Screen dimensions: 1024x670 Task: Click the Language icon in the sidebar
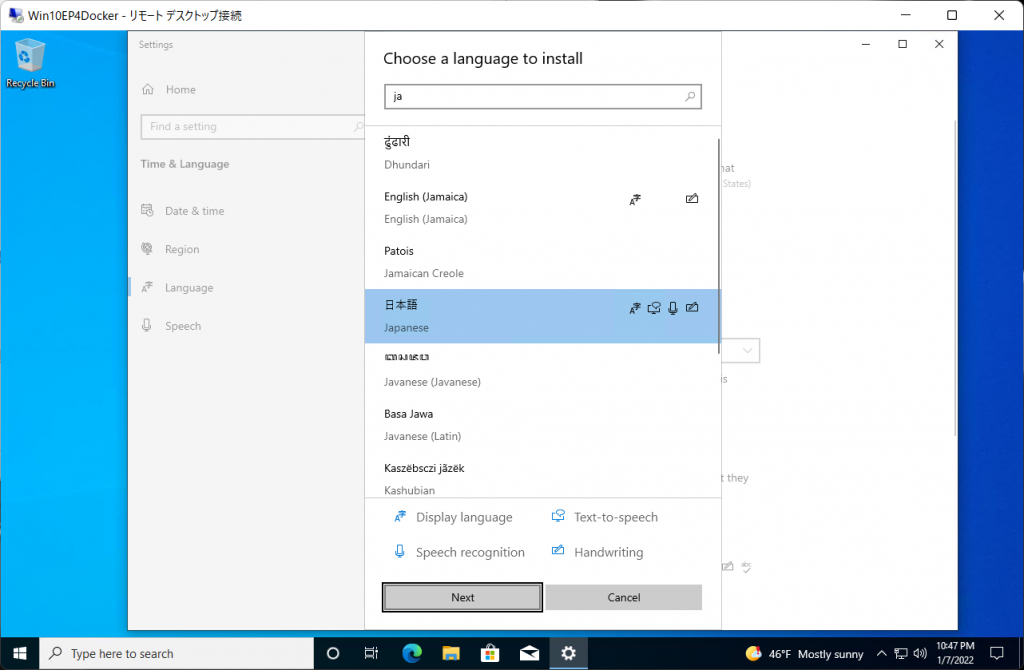[x=148, y=287]
